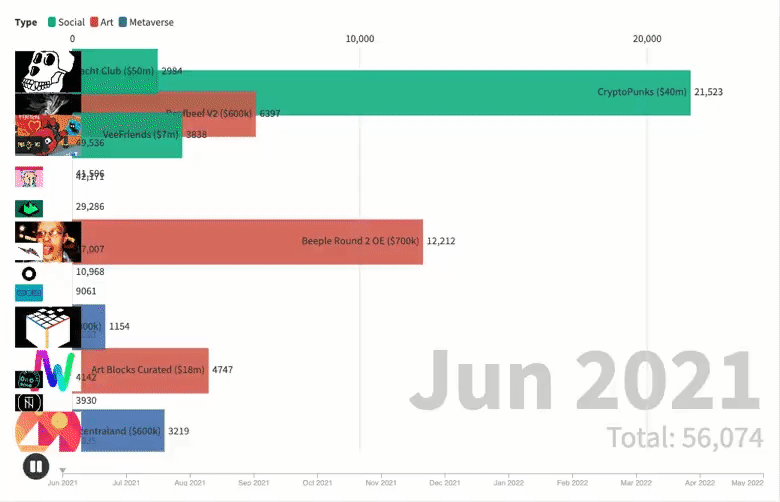The image size is (780, 502).
Task: Click the green crown icon
Action: [29, 209]
